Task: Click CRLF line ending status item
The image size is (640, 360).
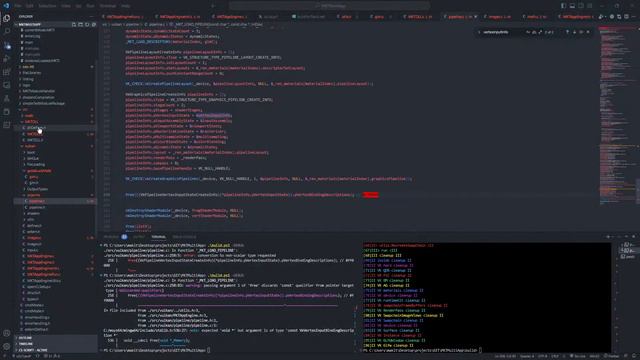Action: coord(556,356)
